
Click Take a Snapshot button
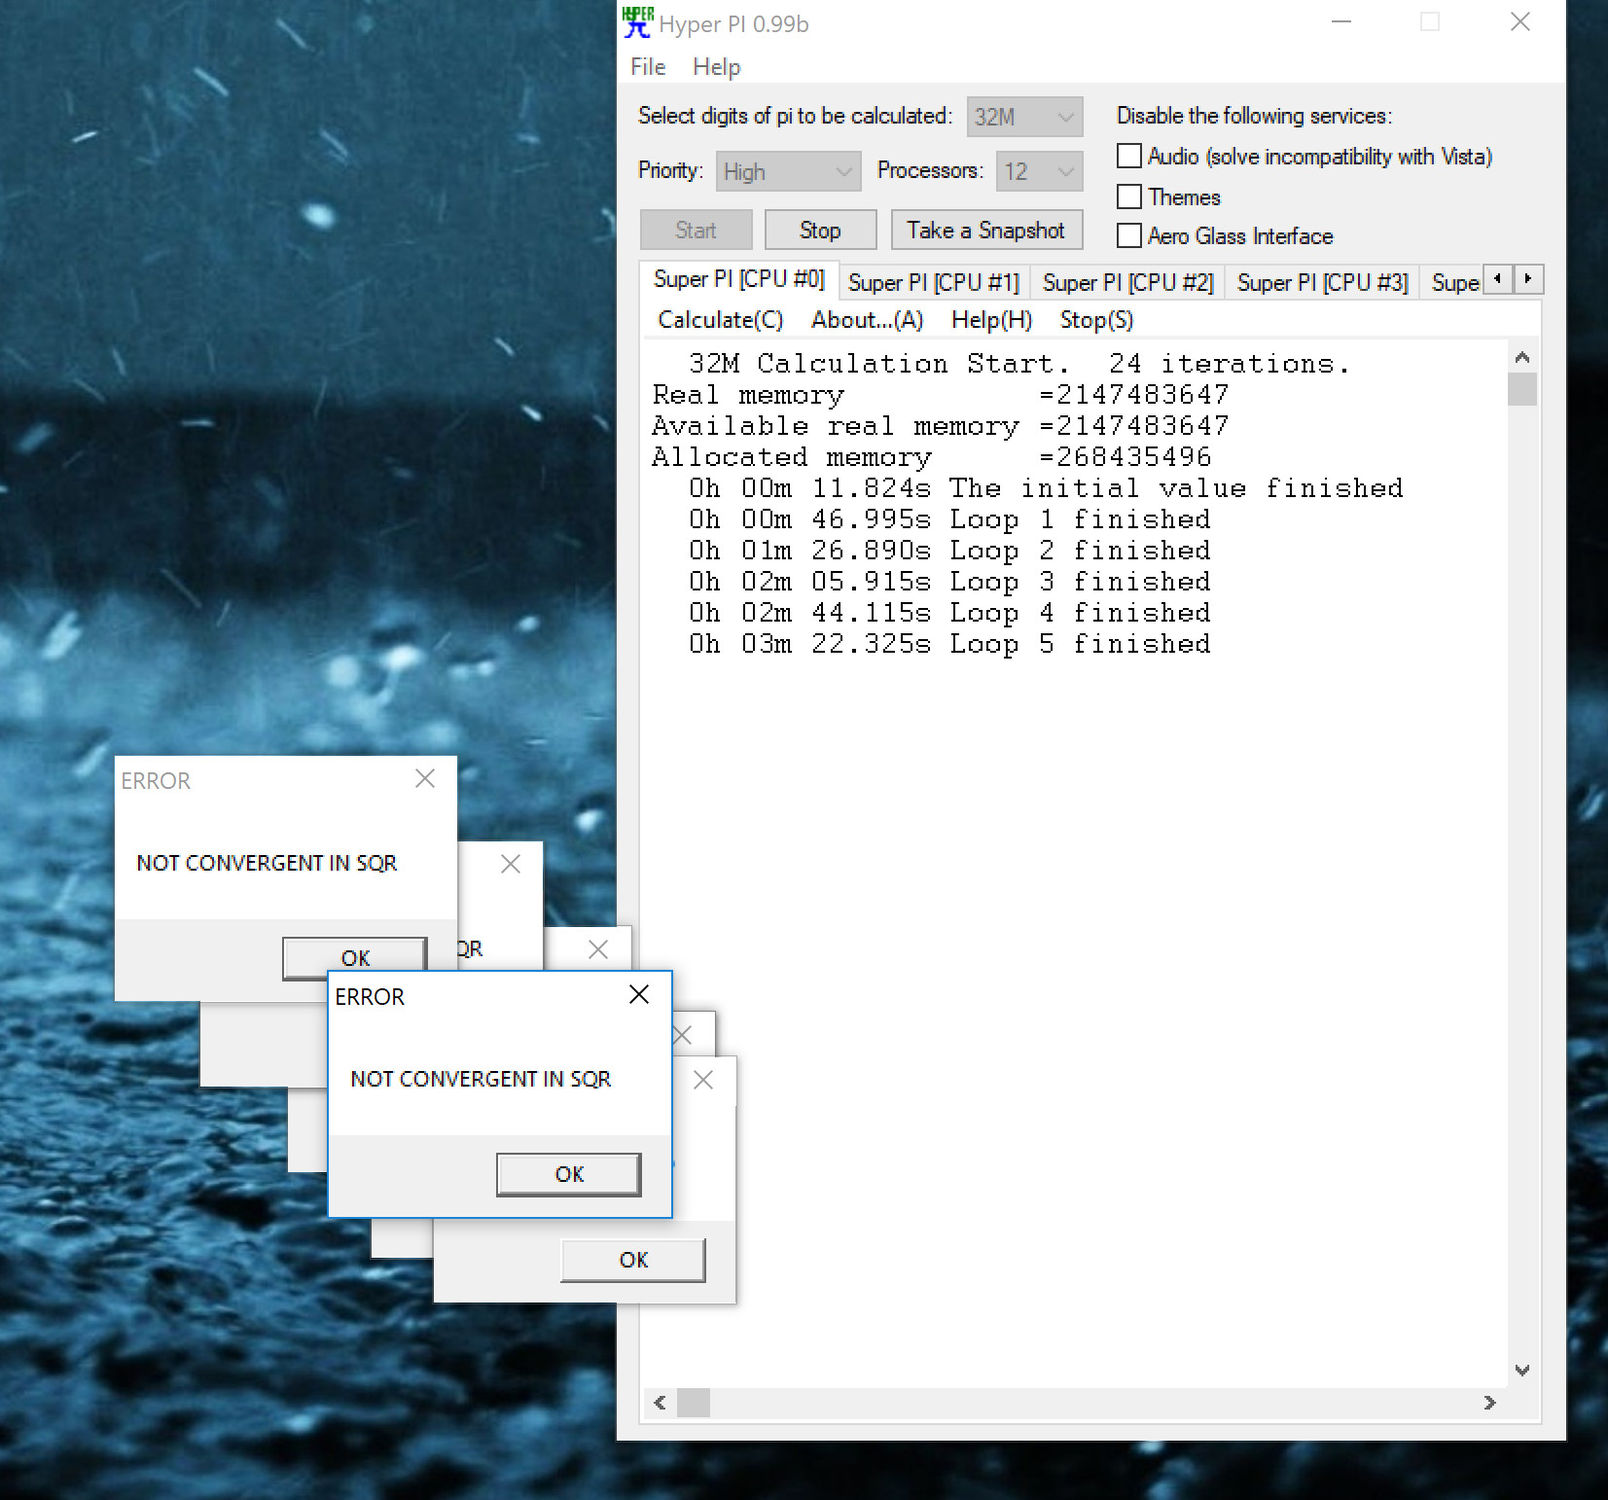(x=986, y=230)
